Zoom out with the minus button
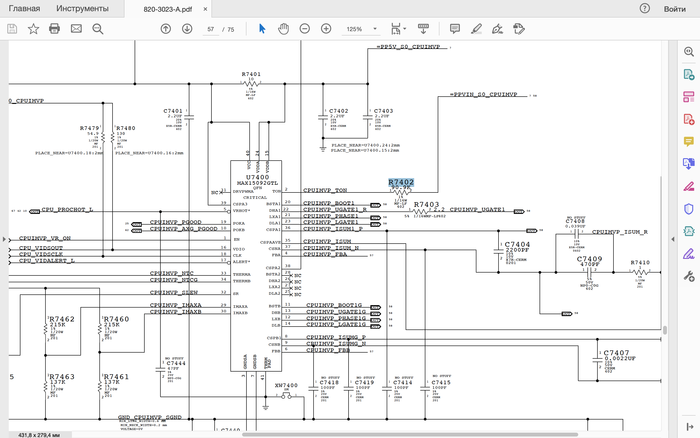The height and width of the screenshot is (438, 700). [304, 29]
